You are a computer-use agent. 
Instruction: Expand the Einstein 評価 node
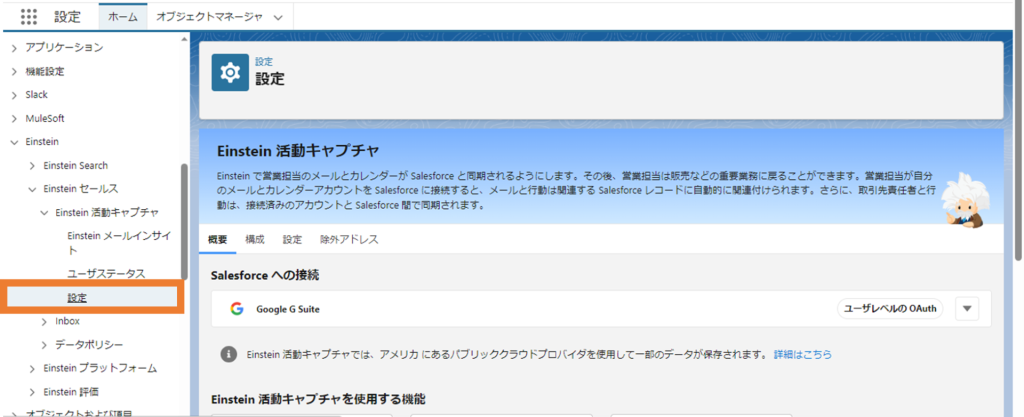tap(33, 392)
